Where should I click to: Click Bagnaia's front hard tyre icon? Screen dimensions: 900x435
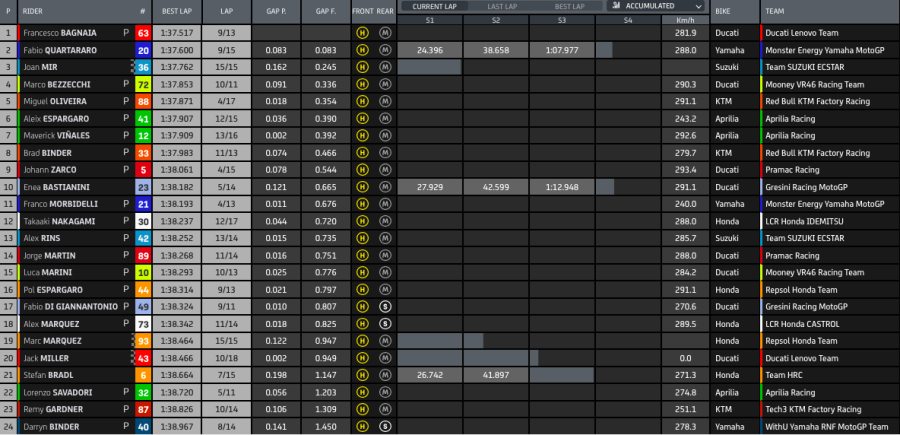(x=361, y=32)
